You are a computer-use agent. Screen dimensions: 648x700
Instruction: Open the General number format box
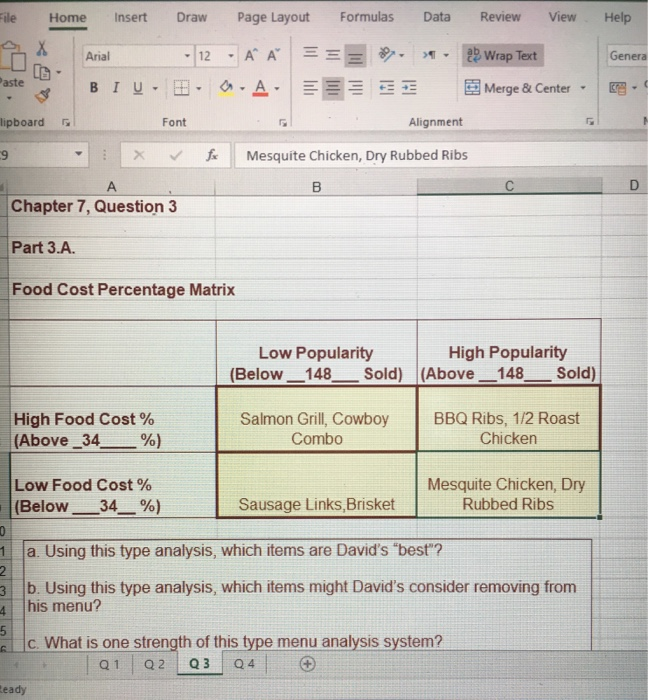pyautogui.click(x=627, y=56)
